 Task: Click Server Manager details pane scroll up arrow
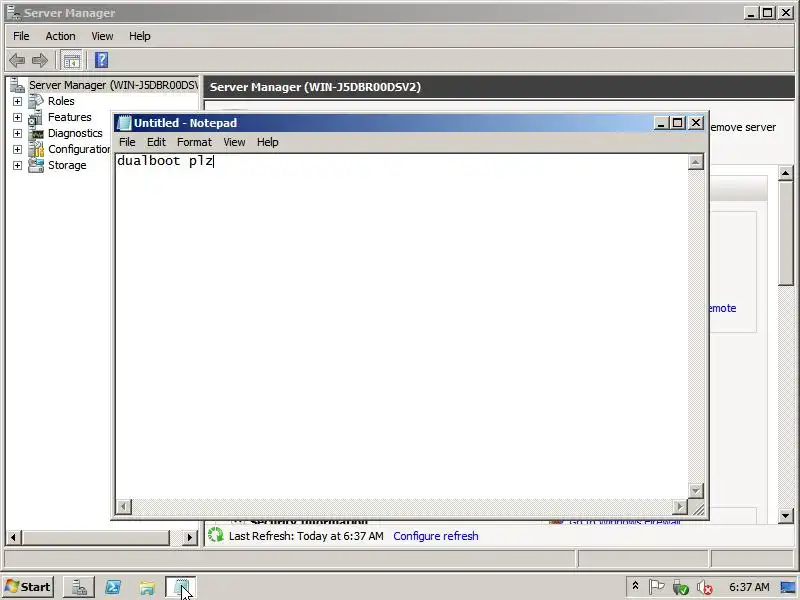pyautogui.click(x=786, y=173)
